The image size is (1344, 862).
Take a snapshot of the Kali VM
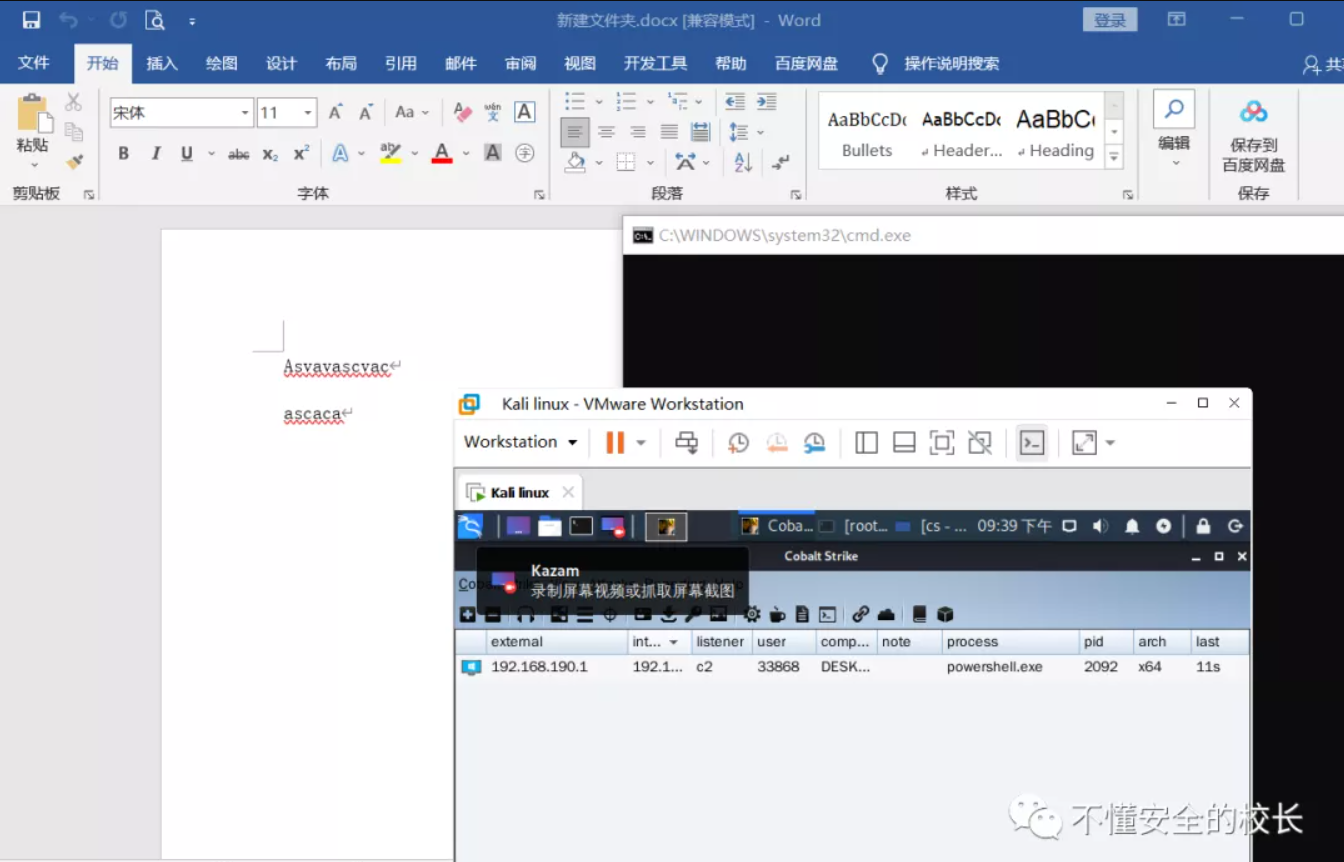tap(737, 442)
